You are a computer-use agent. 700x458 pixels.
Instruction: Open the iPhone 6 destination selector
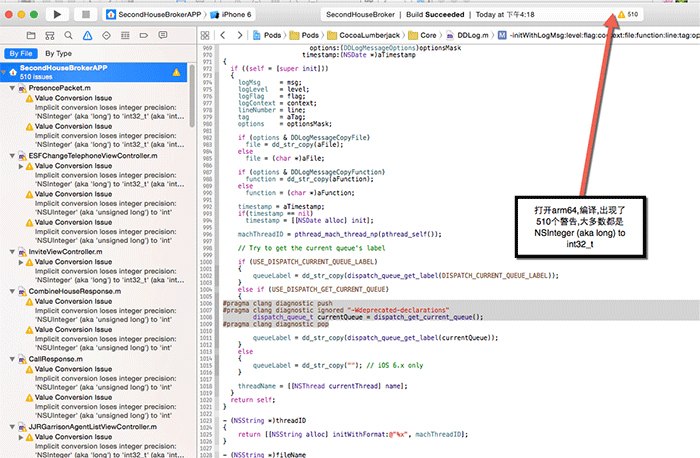(x=238, y=15)
